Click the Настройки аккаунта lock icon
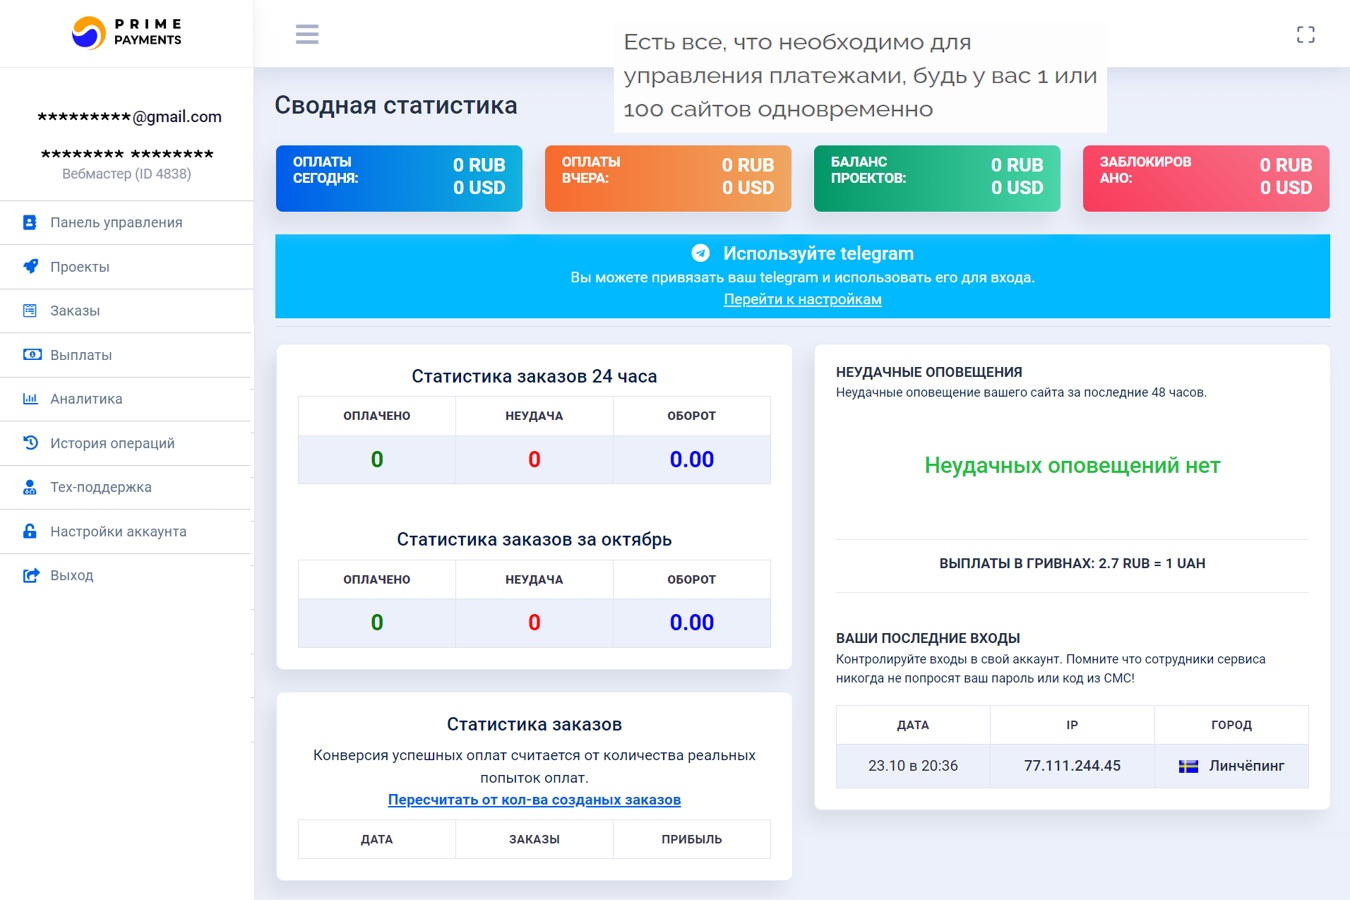The image size is (1350, 900). [30, 531]
